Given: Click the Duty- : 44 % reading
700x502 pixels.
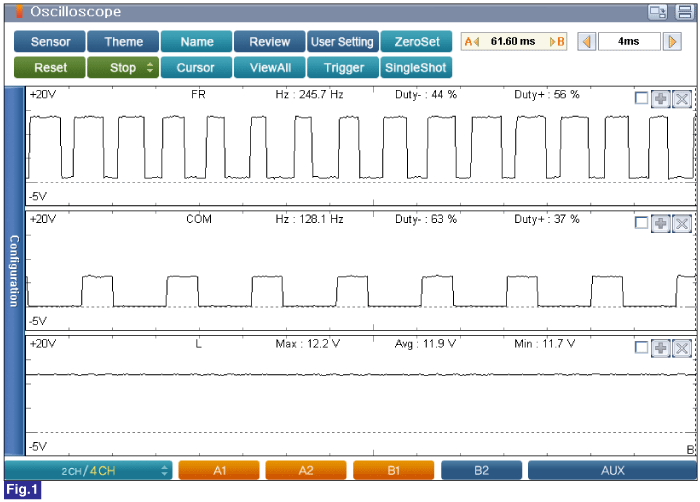Looking at the screenshot, I should [426, 95].
